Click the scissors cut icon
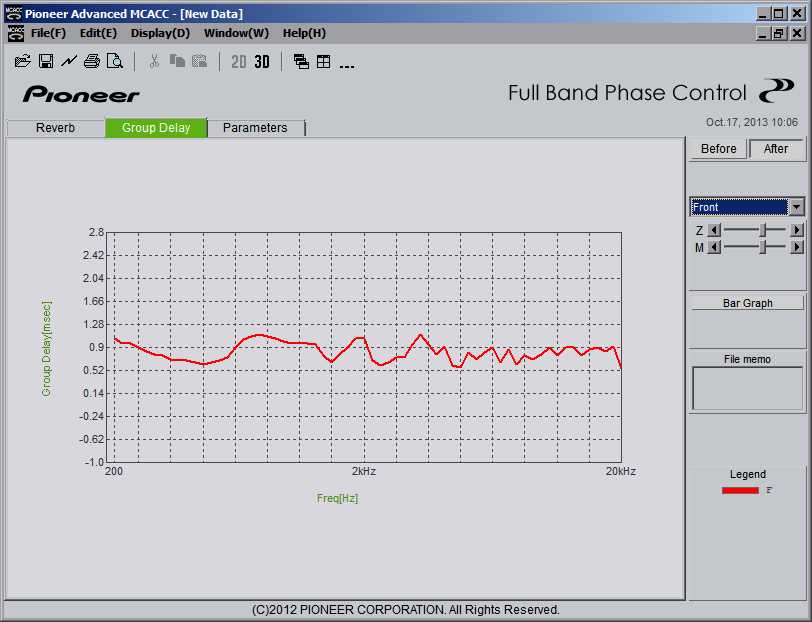Screen dimensions: 812x622 coord(154,62)
